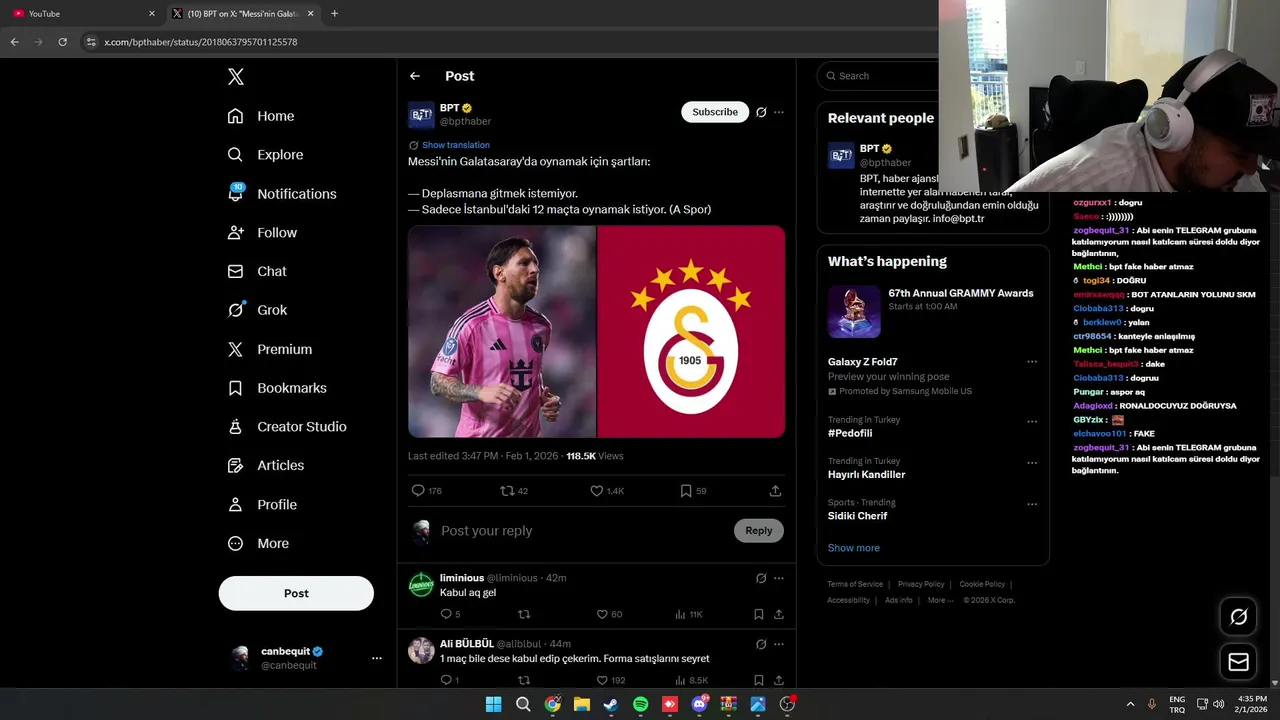Click the Profile icon in the sidebar
Screen dimensions: 1280x720
click(x=235, y=505)
